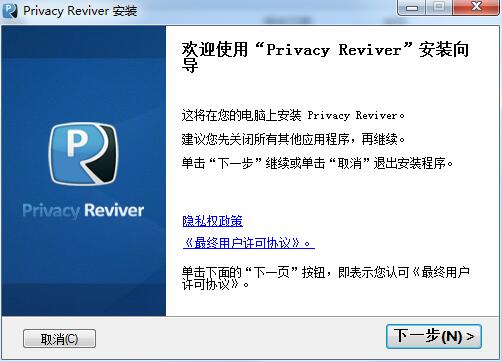
Task: Click the text 建议您先关闭所有其他应用程序
Action: [293, 139]
